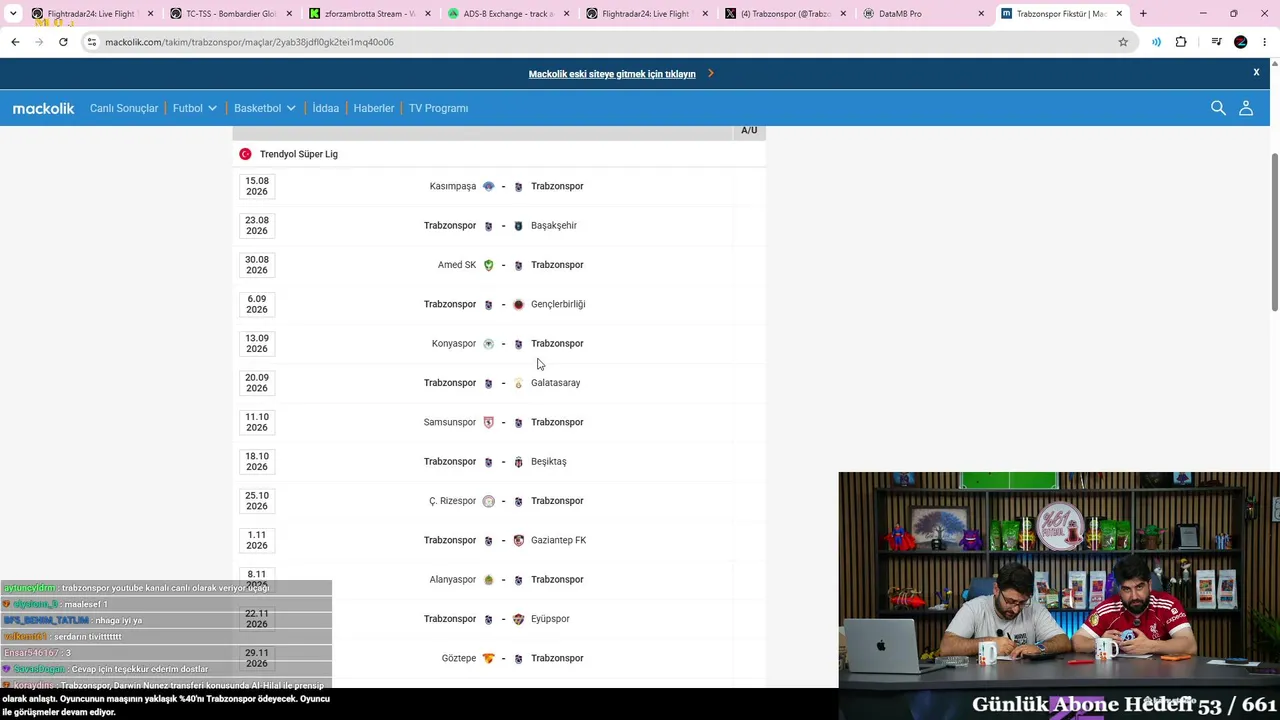Open the tab search dropdown arrow
The width and height of the screenshot is (1280, 720).
(13, 14)
